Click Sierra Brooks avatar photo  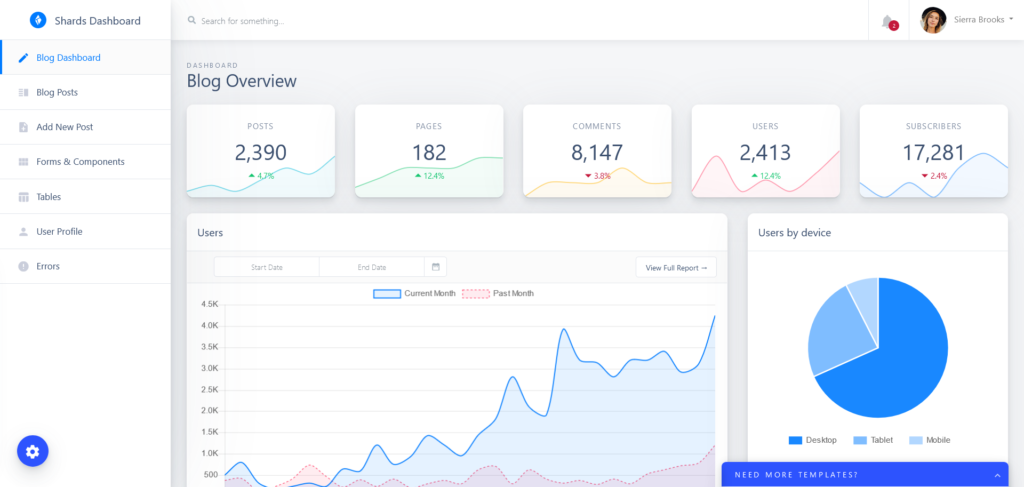933,20
